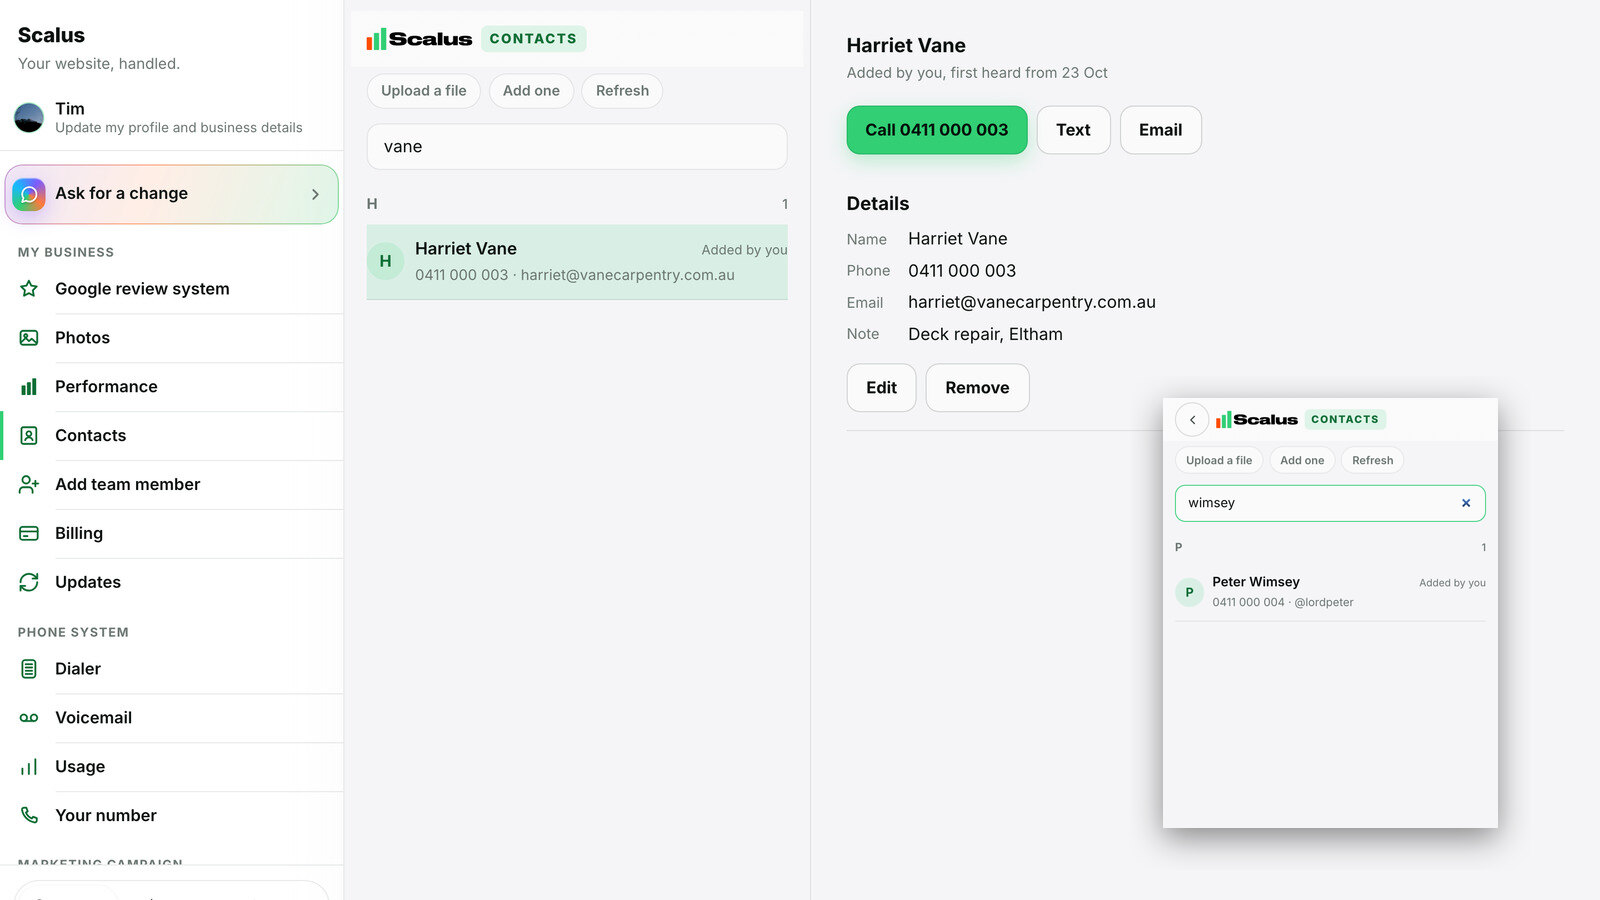Click the H avatar next to Harriet Vane
This screenshot has height=900, width=1600.
[385, 261]
